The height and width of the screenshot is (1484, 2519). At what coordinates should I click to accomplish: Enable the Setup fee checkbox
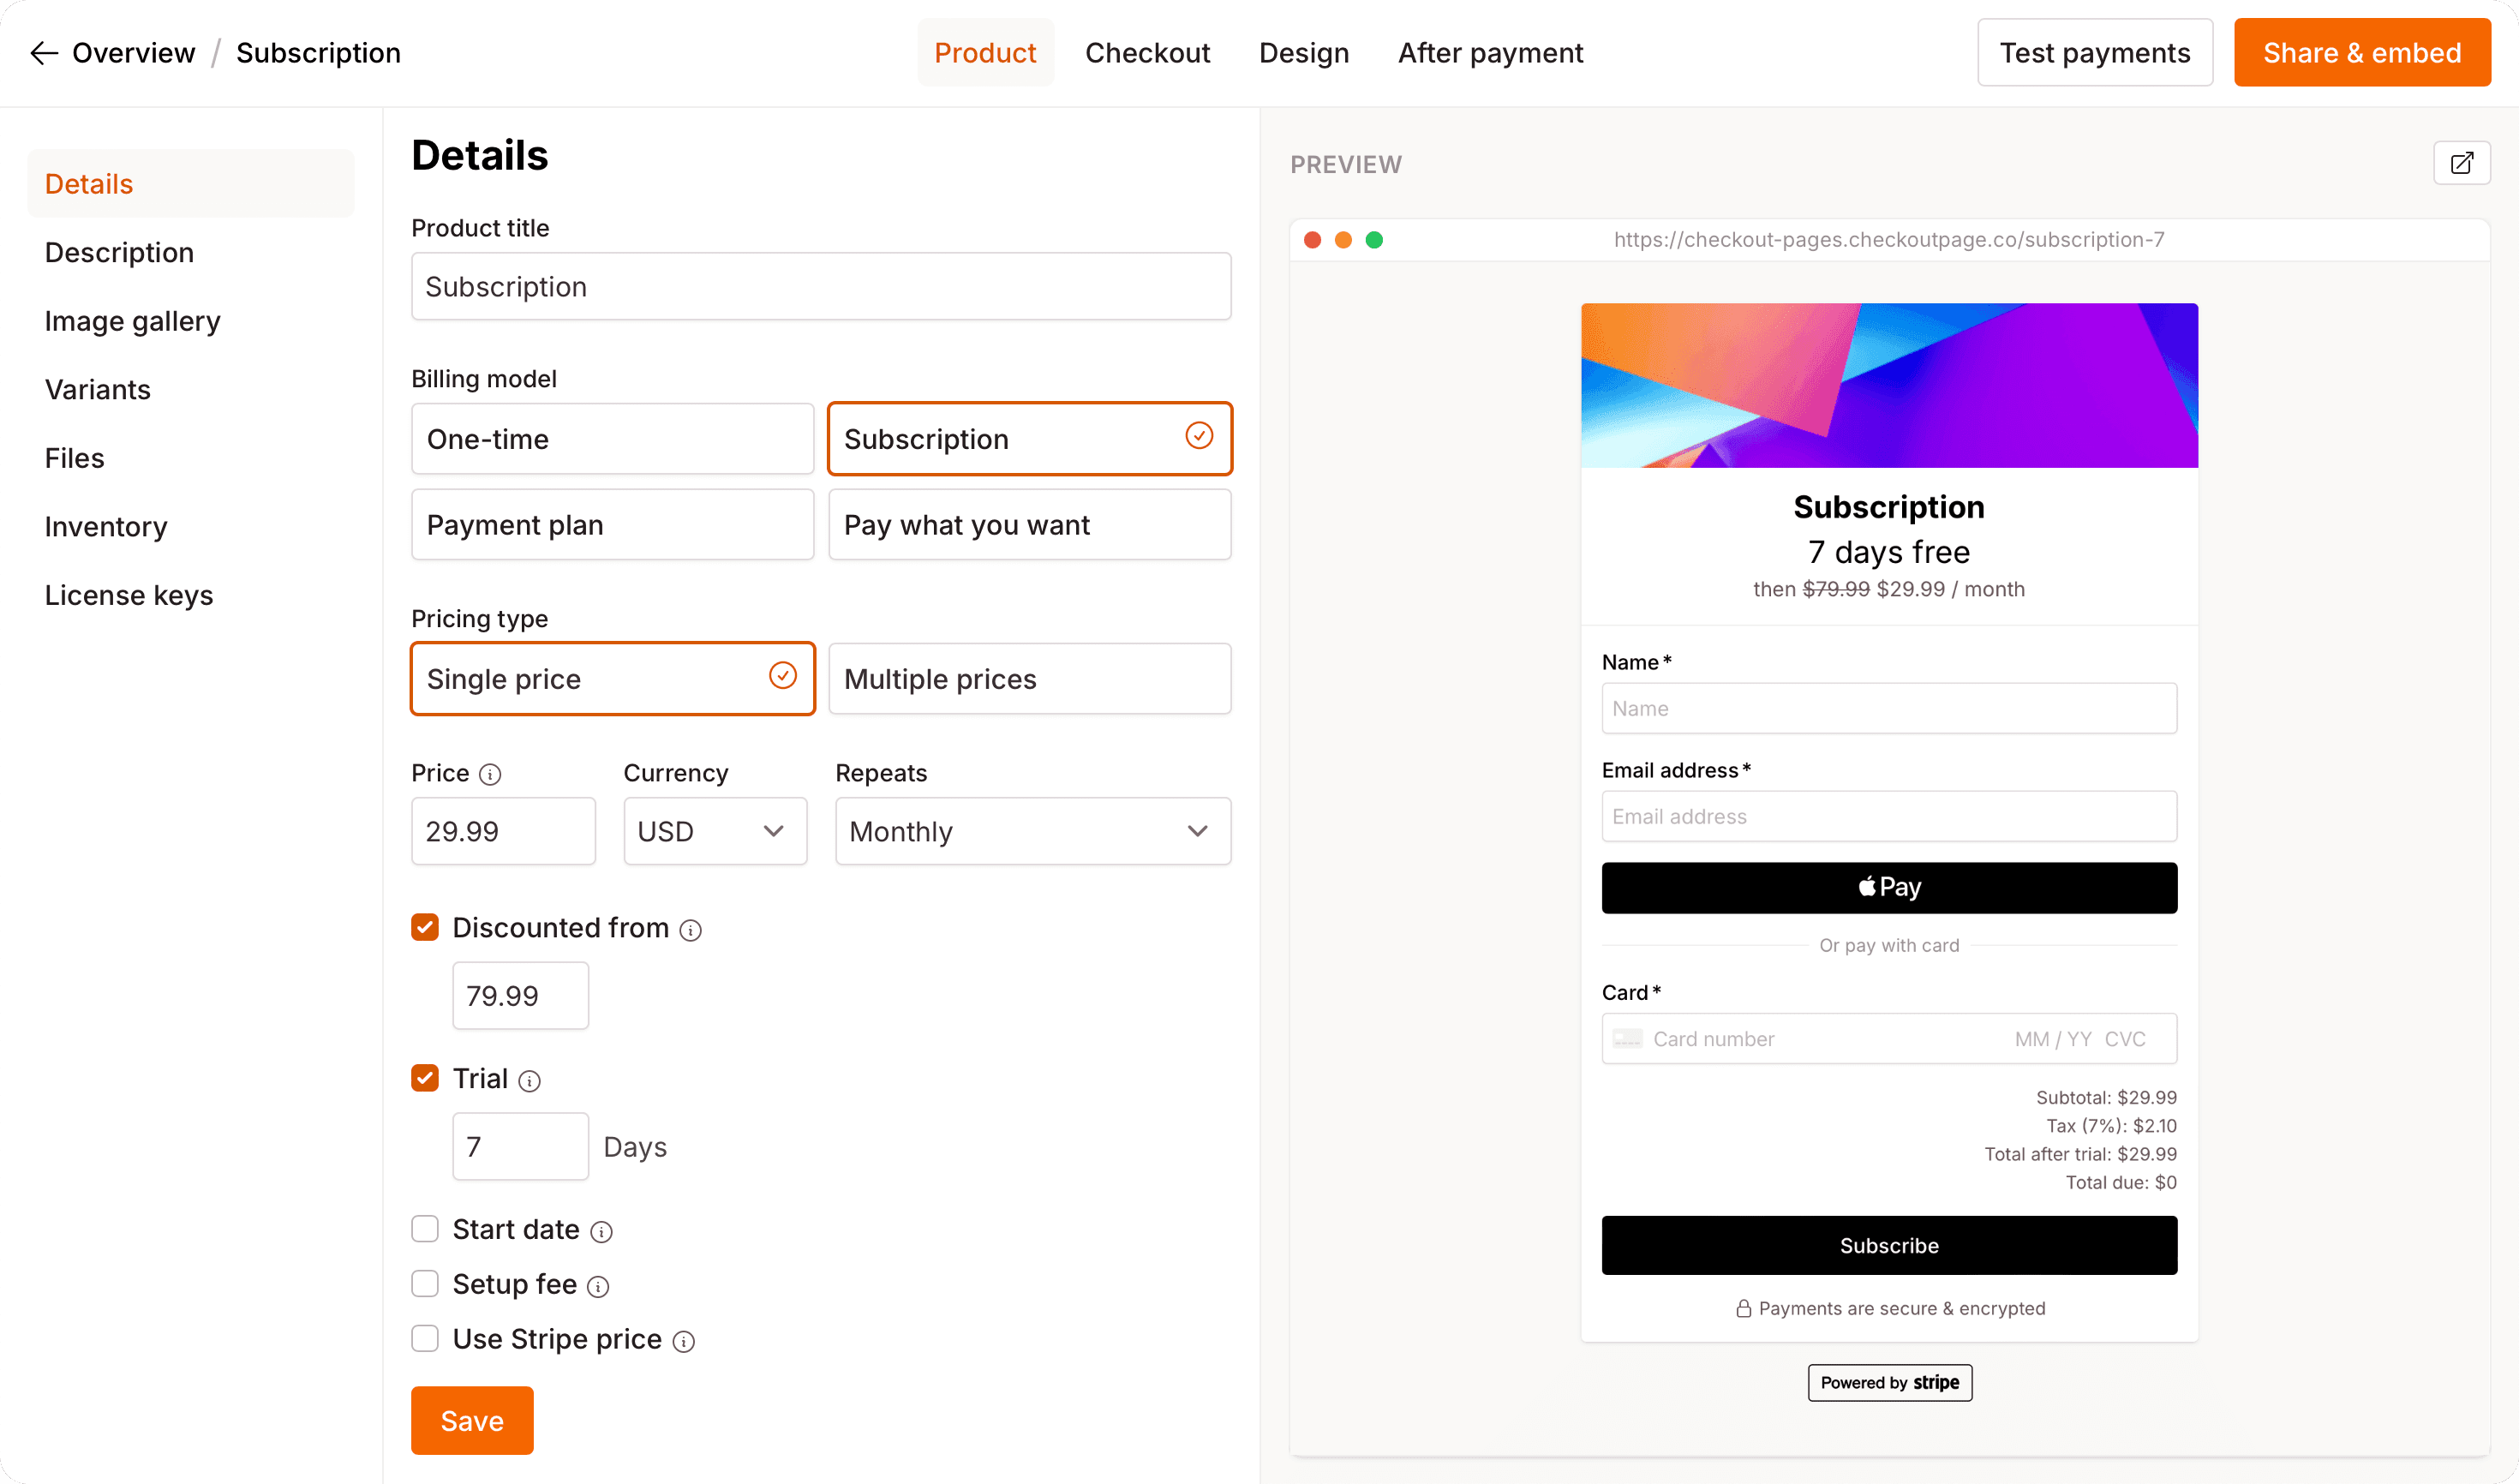425,1284
